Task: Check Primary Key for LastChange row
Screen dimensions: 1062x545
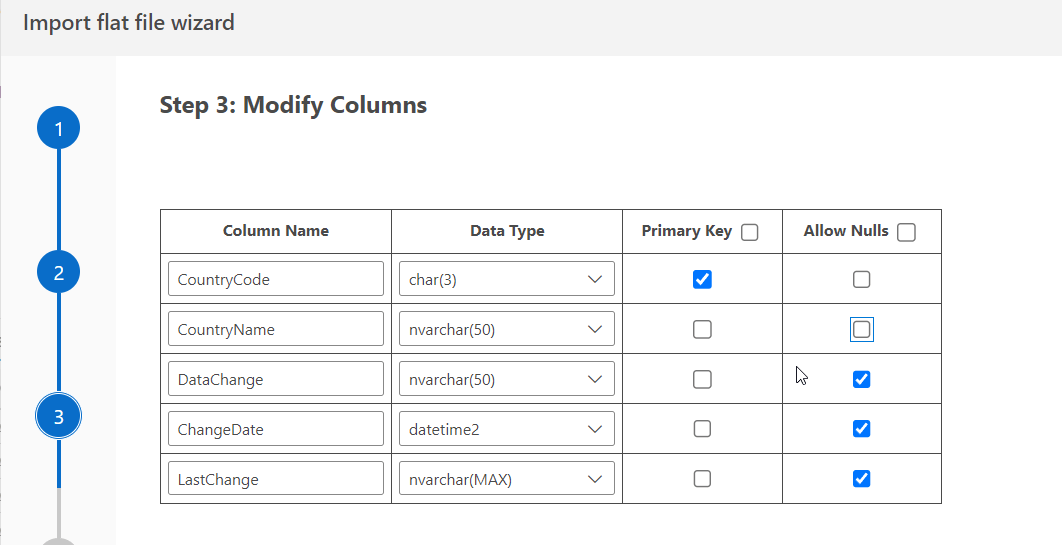Action: click(x=702, y=479)
